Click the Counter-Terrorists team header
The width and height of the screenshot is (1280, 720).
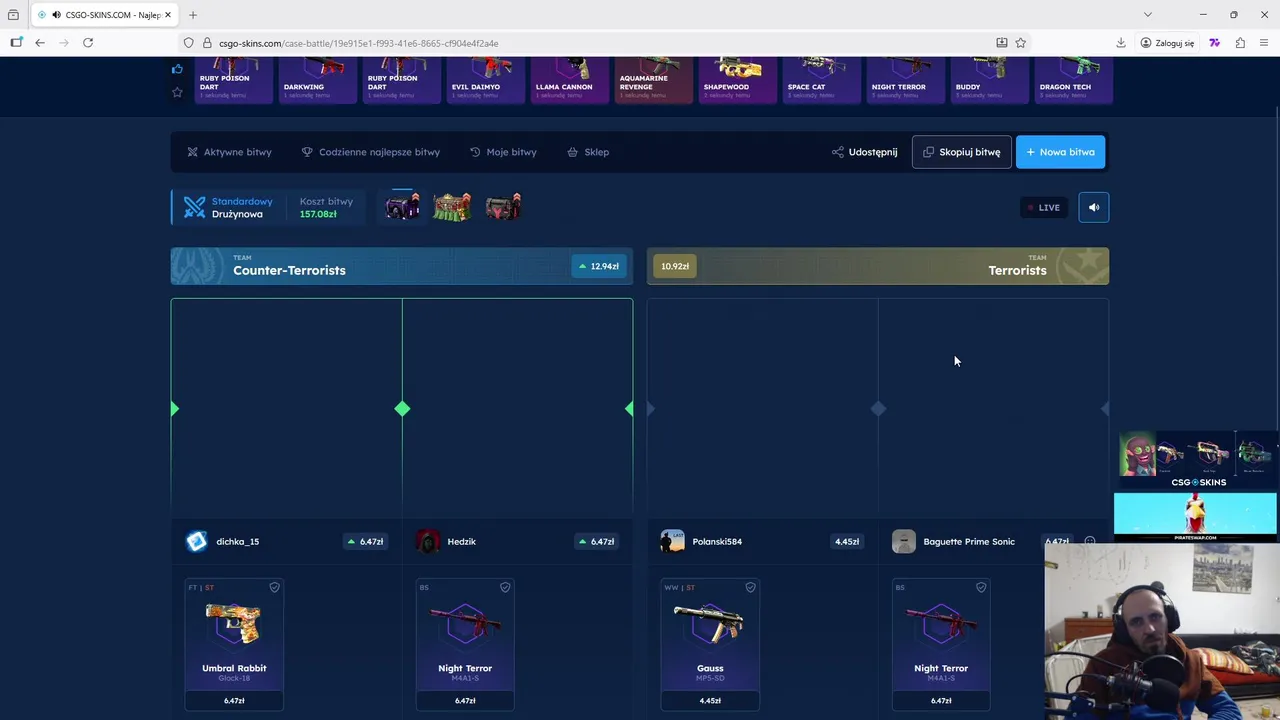[x=401, y=266]
